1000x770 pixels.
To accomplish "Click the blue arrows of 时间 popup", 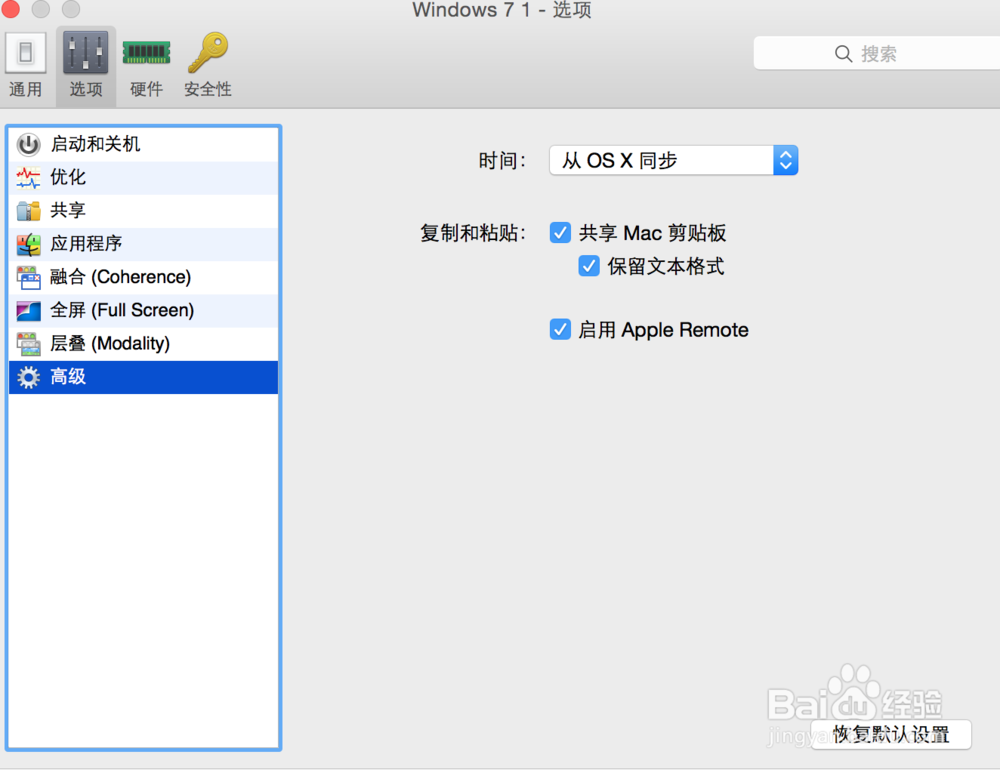I will tap(786, 160).
